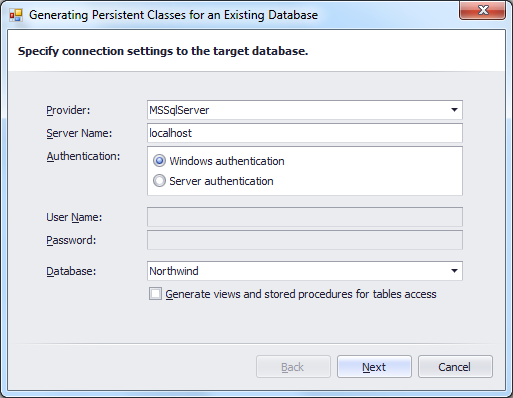Click the Server Name field containing localhost
Screen dimensions: 513x398
[305, 133]
